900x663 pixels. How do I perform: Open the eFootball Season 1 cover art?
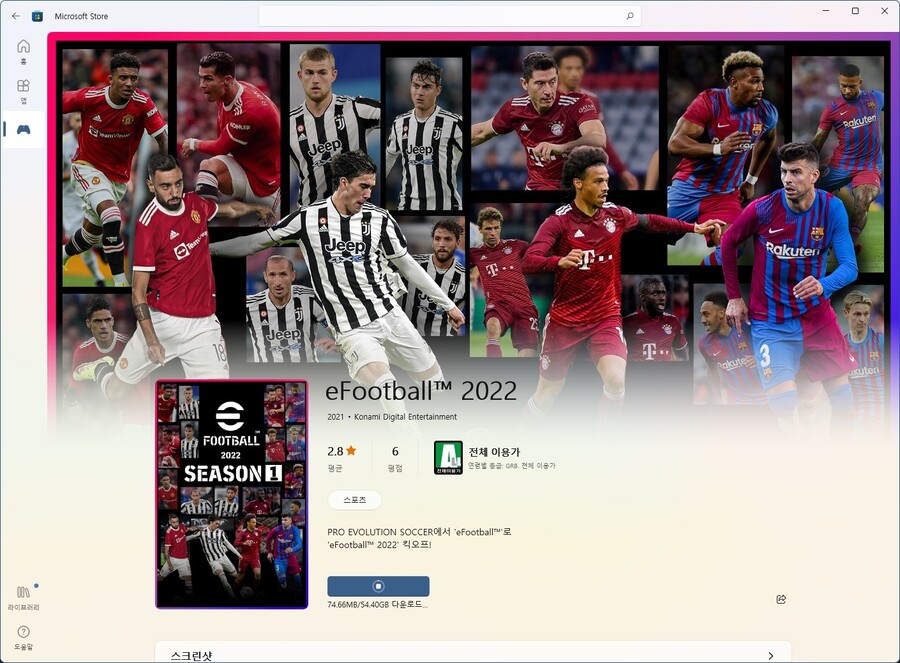[232, 494]
